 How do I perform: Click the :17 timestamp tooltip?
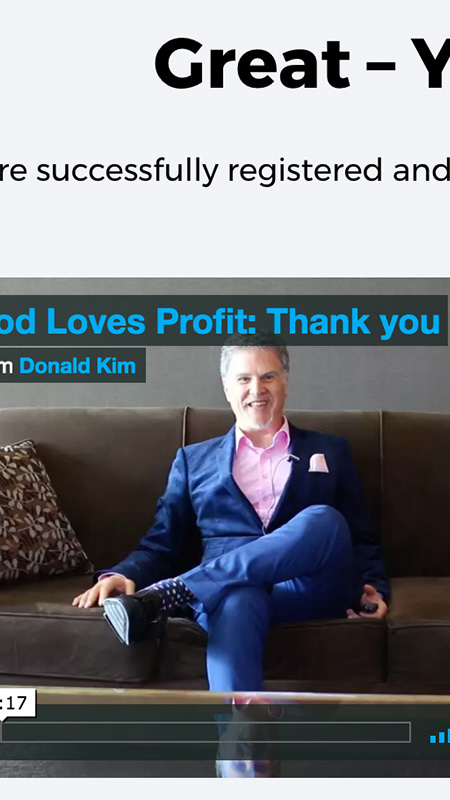point(17,704)
